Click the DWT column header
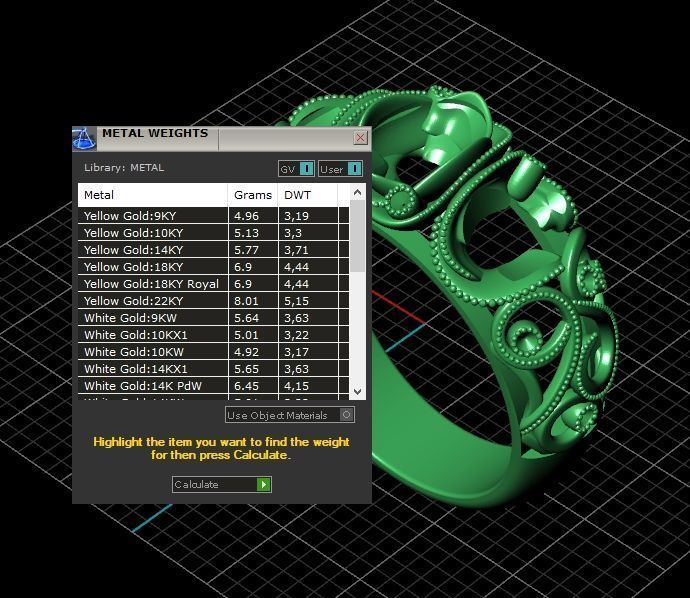The width and height of the screenshot is (690, 598). point(308,195)
